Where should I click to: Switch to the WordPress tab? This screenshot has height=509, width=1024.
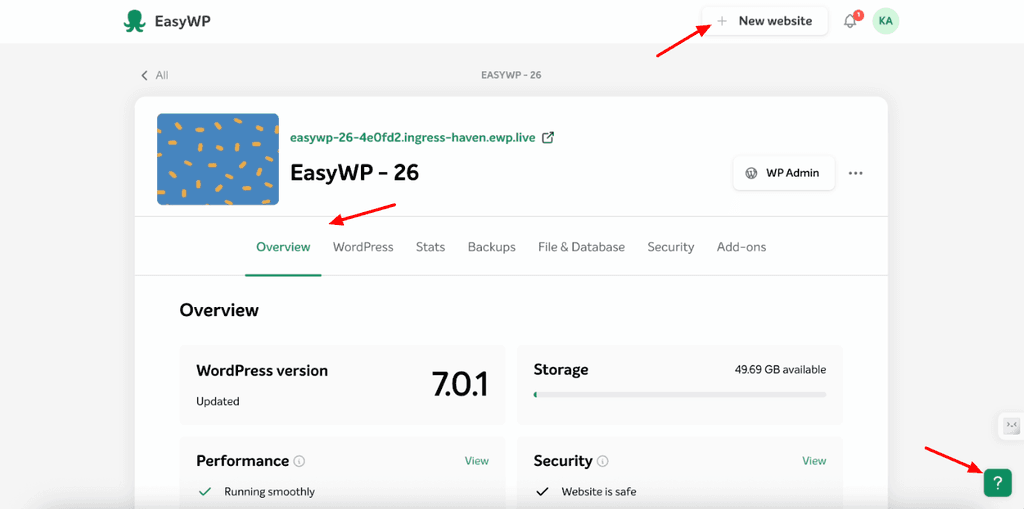coord(363,247)
